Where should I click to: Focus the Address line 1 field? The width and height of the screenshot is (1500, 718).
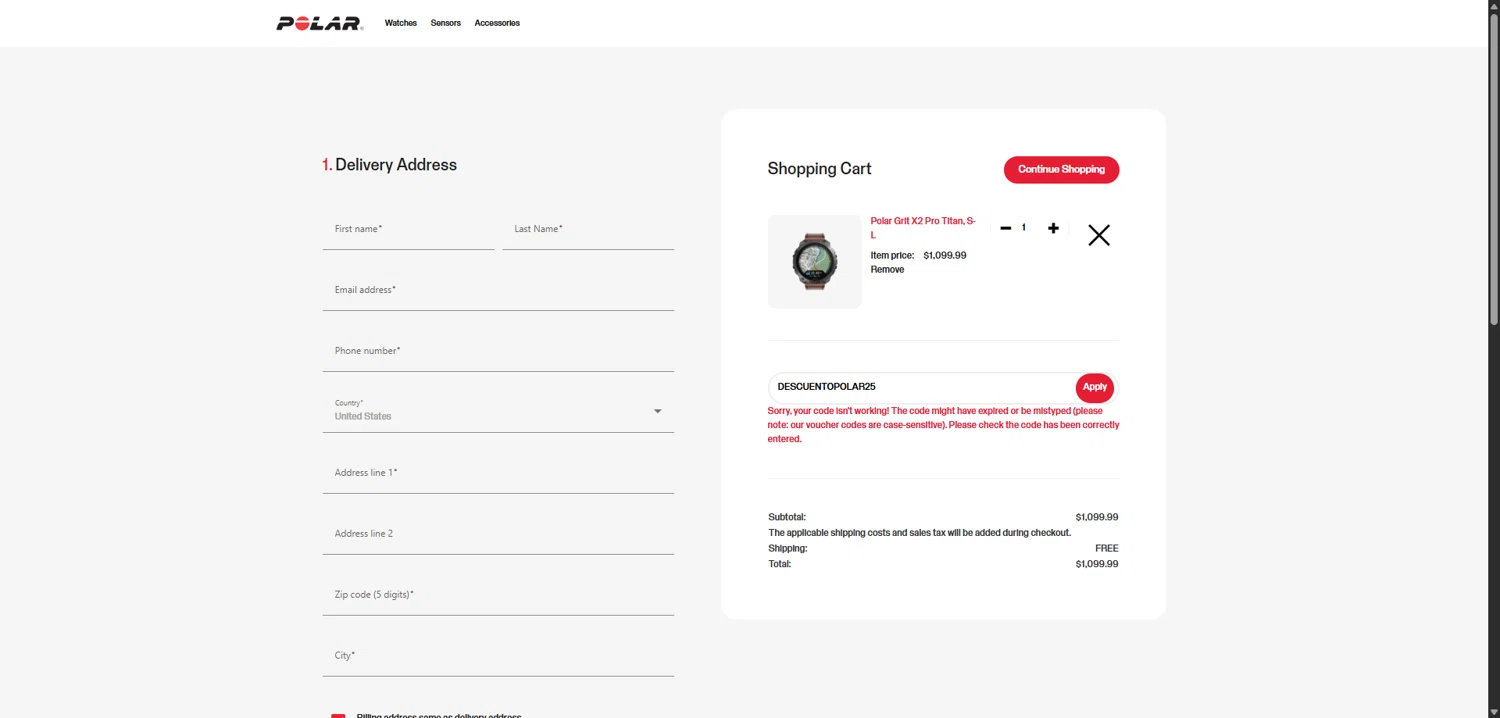click(498, 473)
